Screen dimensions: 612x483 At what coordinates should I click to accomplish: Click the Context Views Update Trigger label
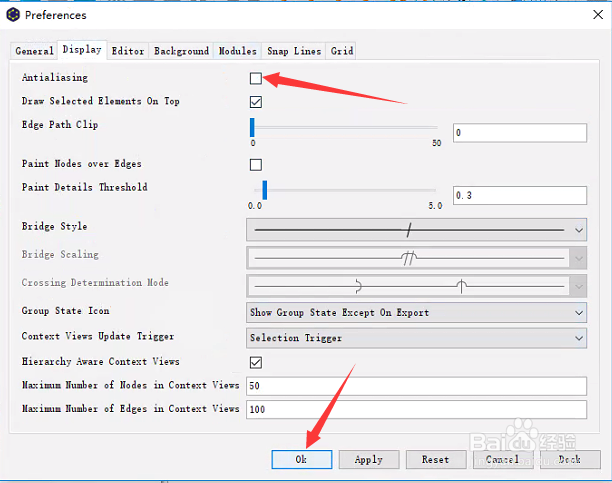point(98,336)
